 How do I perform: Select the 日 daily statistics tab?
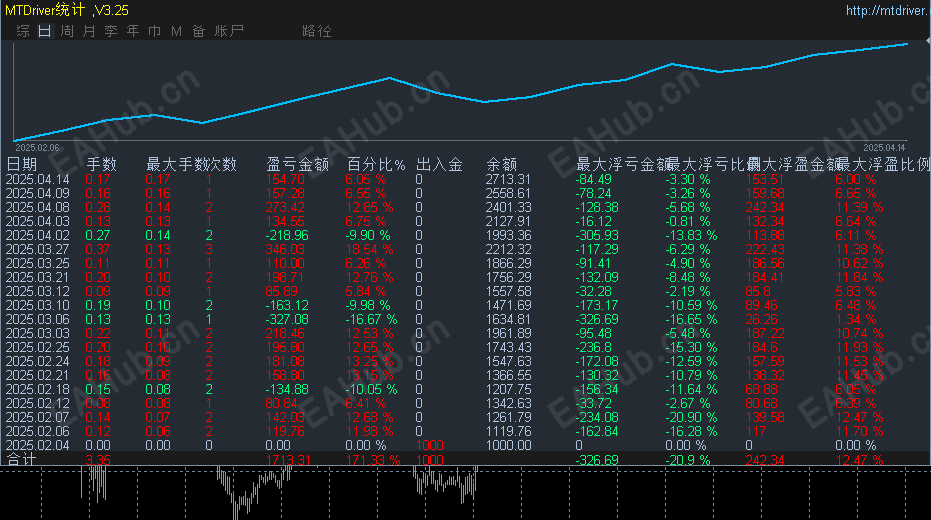[45, 31]
